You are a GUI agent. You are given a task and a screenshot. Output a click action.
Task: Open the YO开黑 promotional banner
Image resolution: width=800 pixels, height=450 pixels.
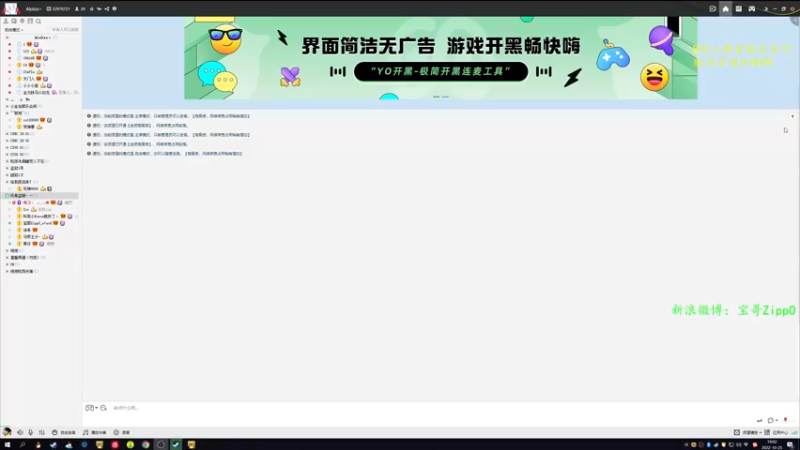(441, 58)
